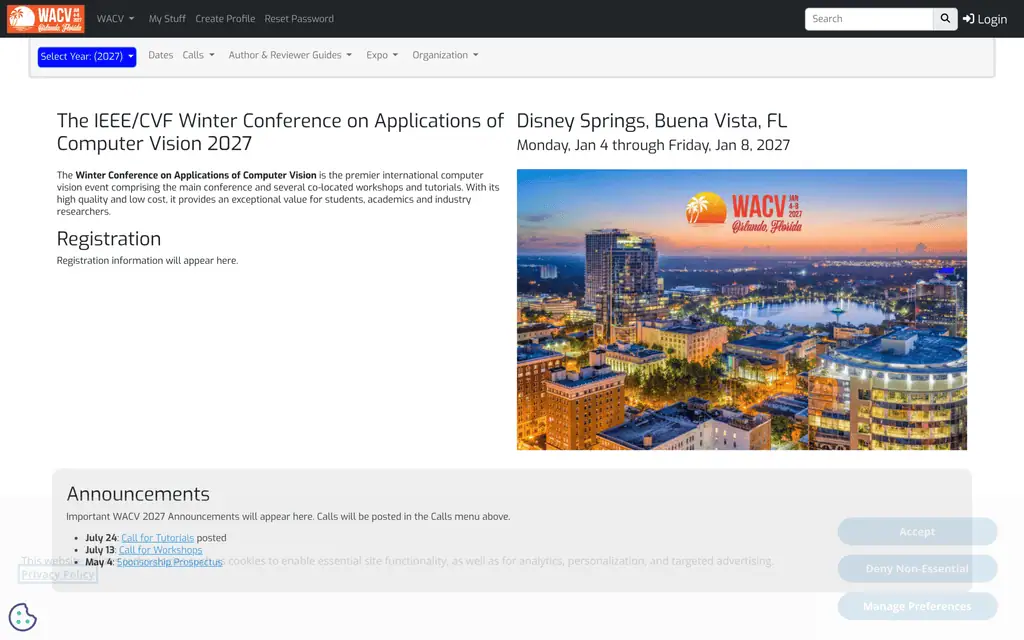
Task: Open the Privacy Policy link
Action: [58, 575]
